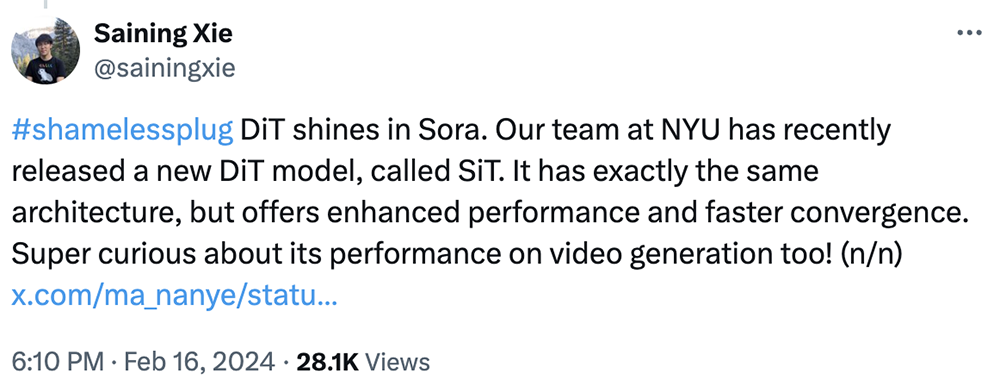
Task: Click the 6:10 PM timestamp
Action: (x=57, y=362)
